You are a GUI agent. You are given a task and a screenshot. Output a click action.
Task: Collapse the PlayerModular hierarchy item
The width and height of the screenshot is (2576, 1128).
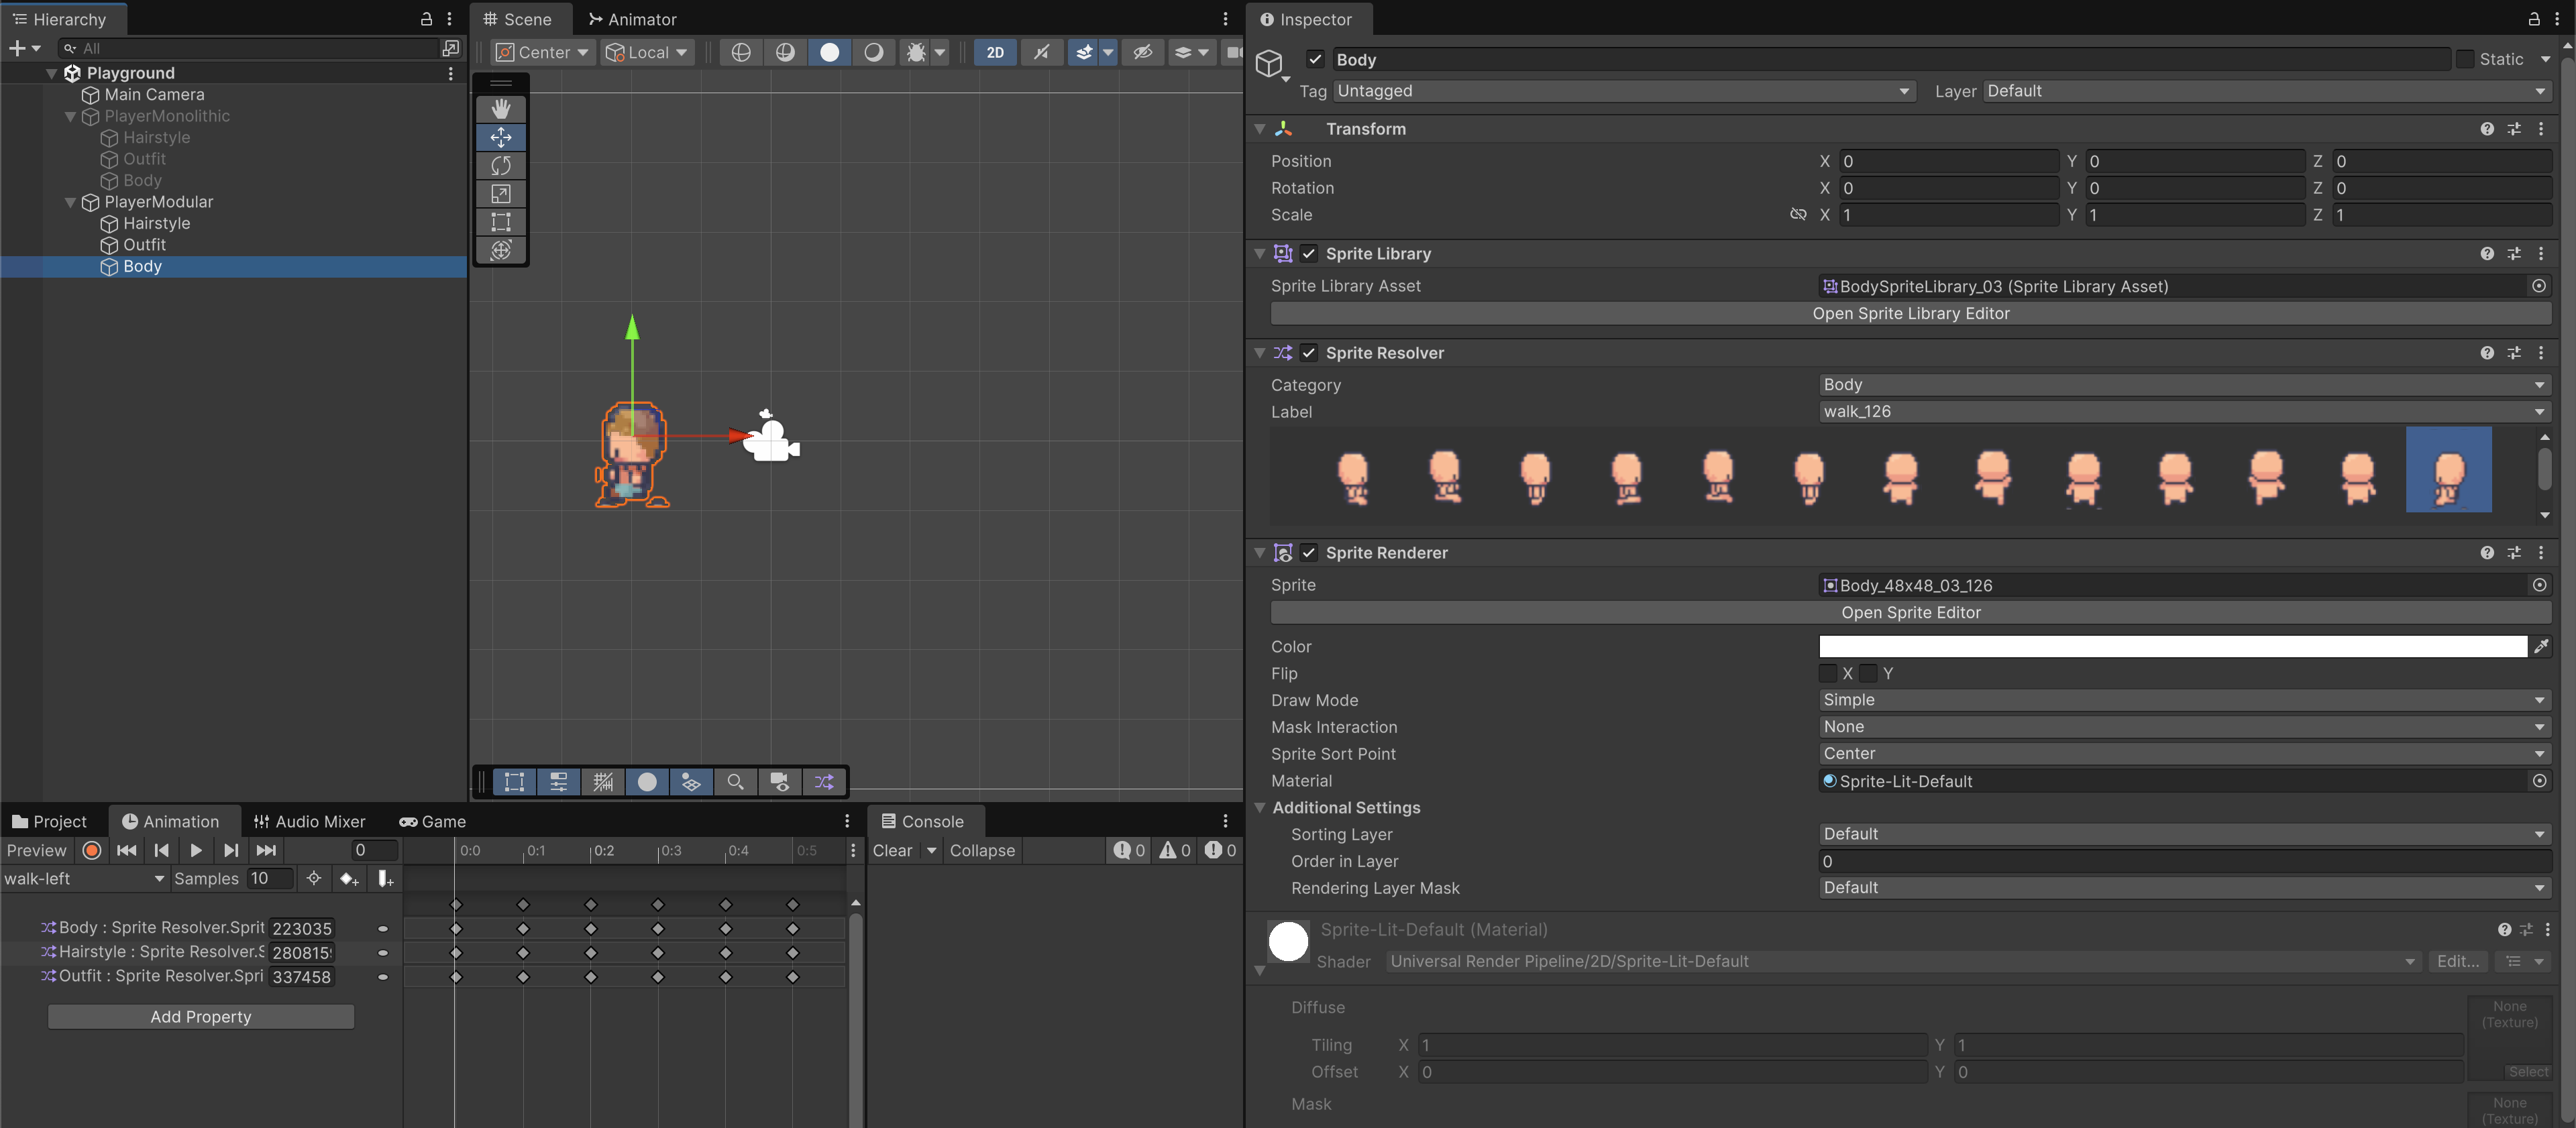70,202
